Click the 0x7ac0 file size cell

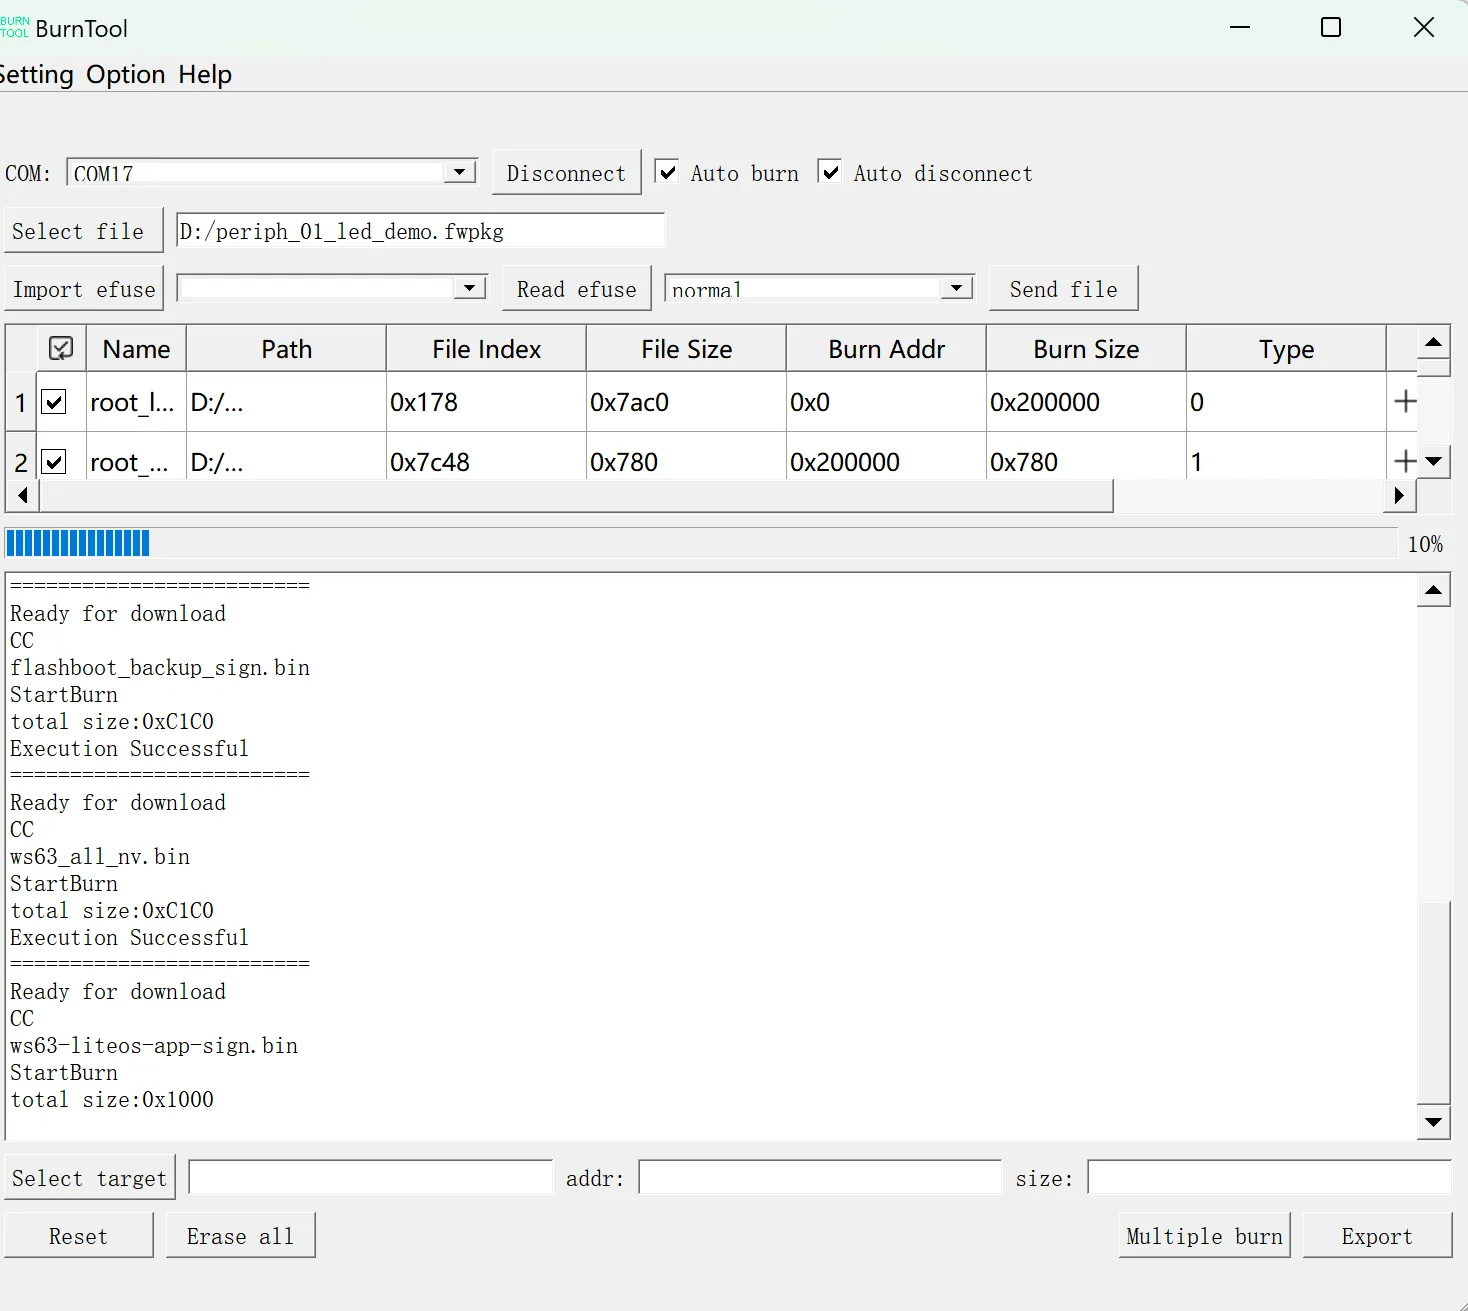686,402
